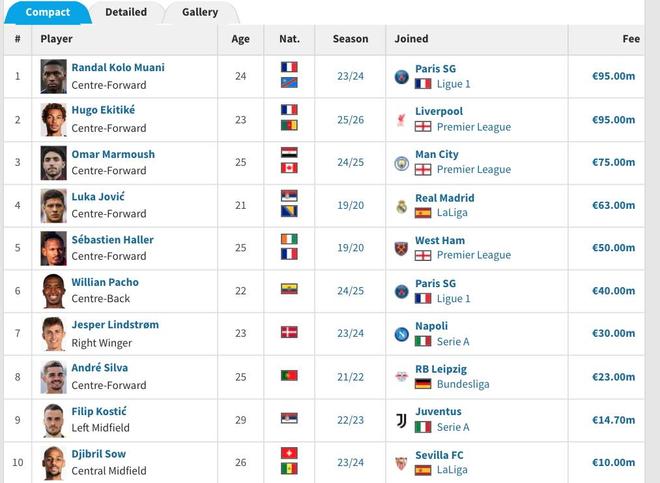The width and height of the screenshot is (660, 483).
Task: Click Willian Pacho's portrait thumbnail
Action: pyautogui.click(x=54, y=291)
